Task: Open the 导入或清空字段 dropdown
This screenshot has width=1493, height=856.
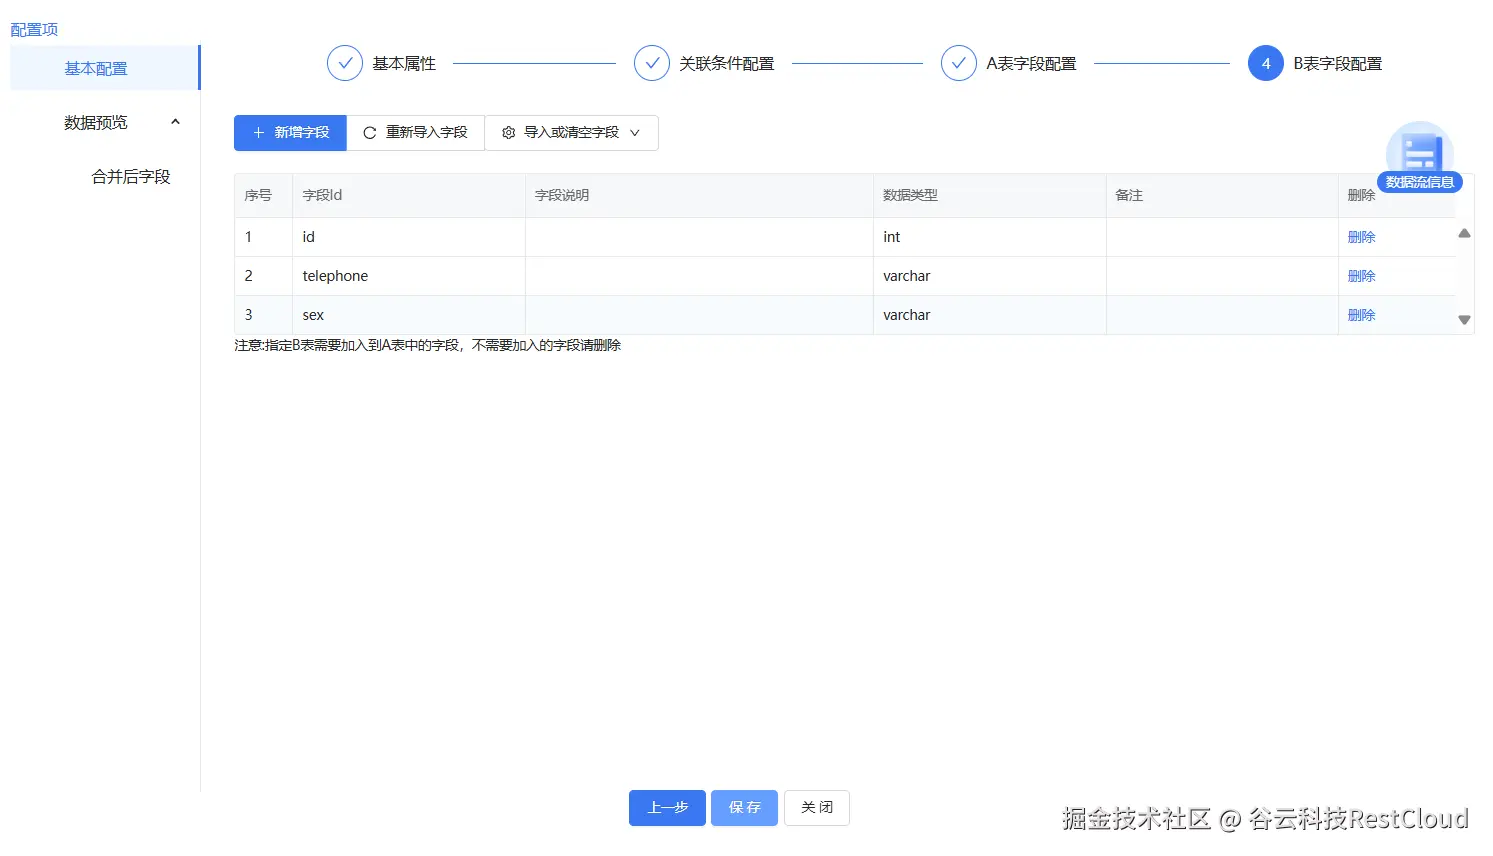Action: click(x=571, y=133)
